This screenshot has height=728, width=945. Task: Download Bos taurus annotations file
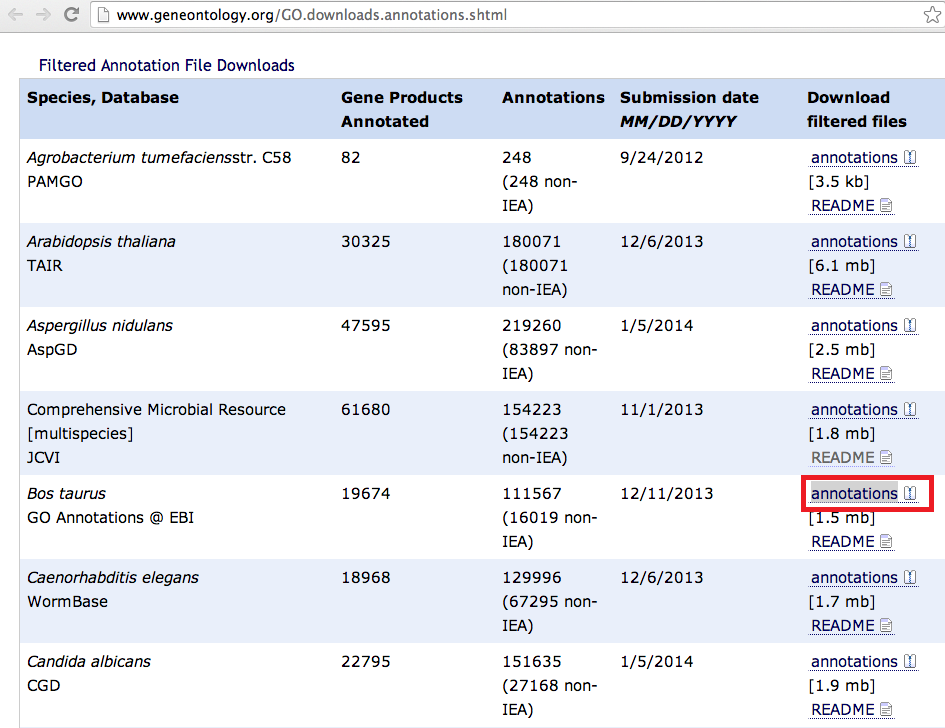tap(854, 494)
